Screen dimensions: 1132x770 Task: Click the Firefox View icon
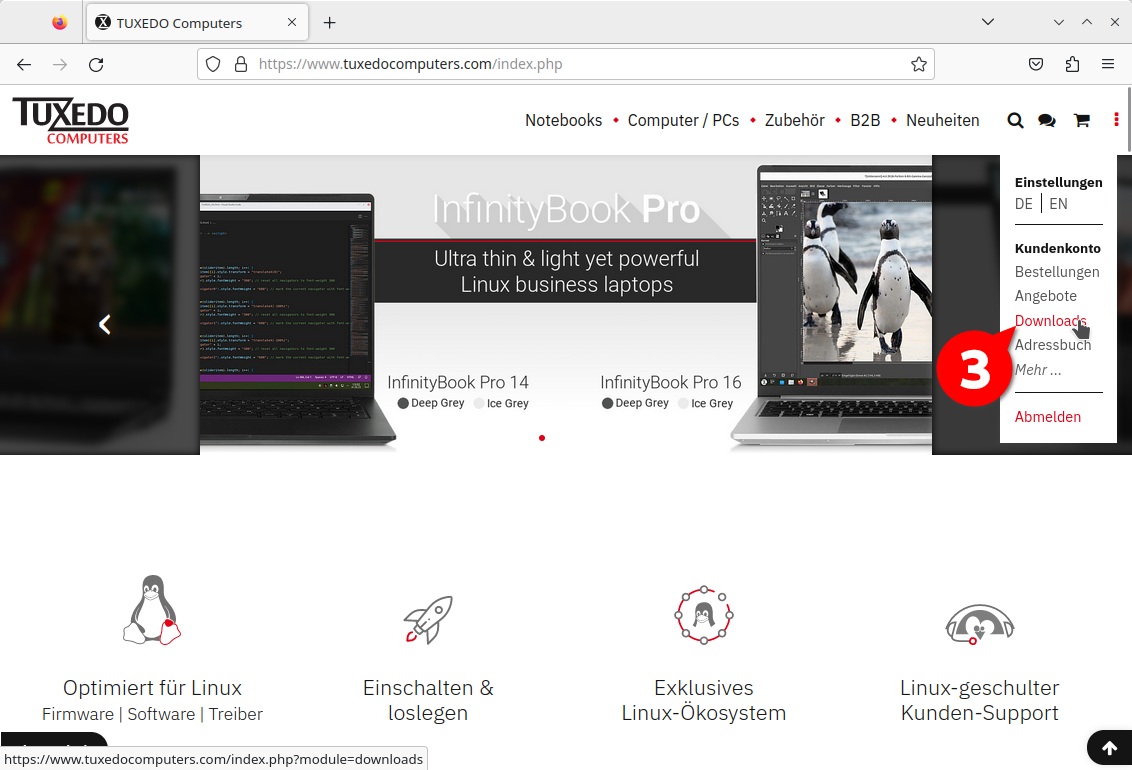[60, 22]
